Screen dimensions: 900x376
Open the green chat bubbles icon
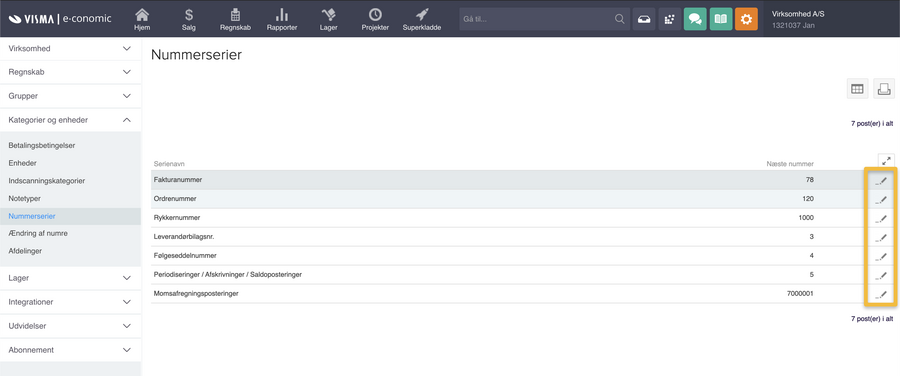tap(695, 19)
